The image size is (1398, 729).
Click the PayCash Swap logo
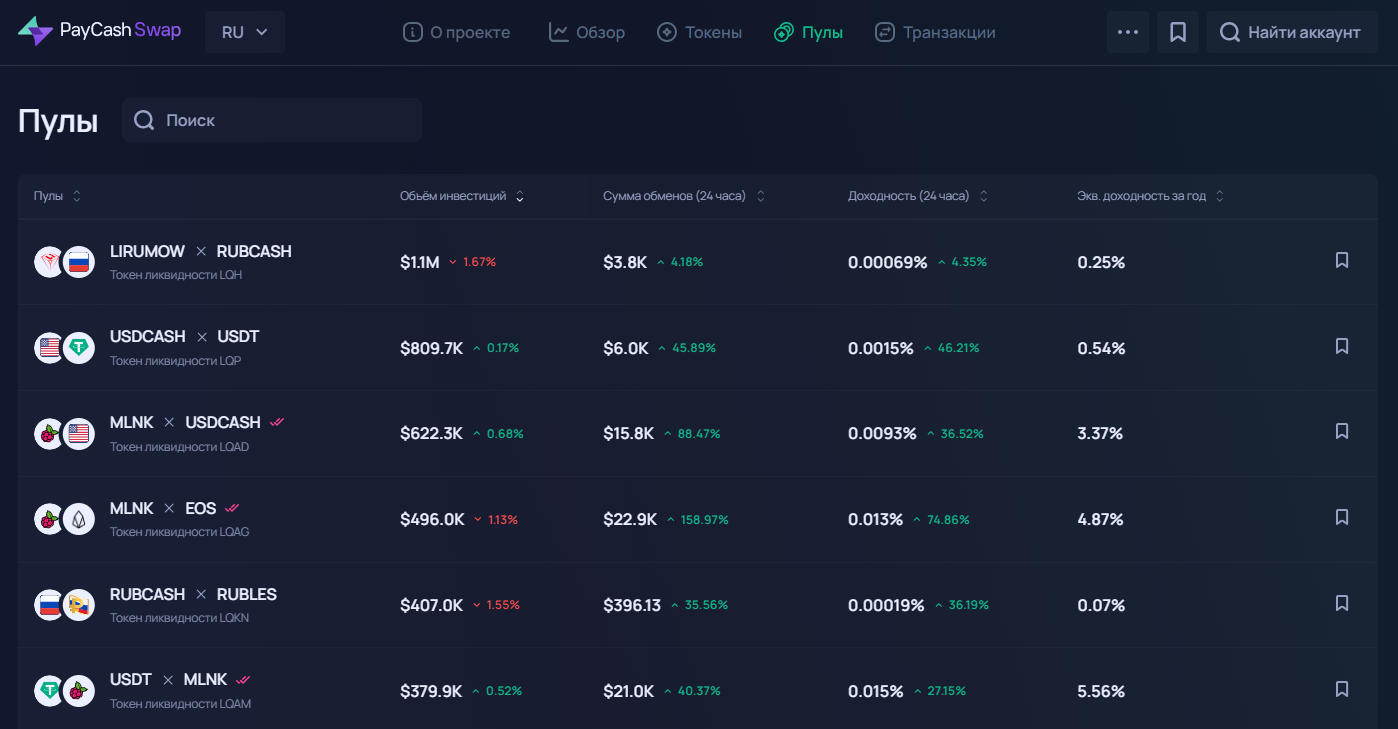[x=100, y=31]
